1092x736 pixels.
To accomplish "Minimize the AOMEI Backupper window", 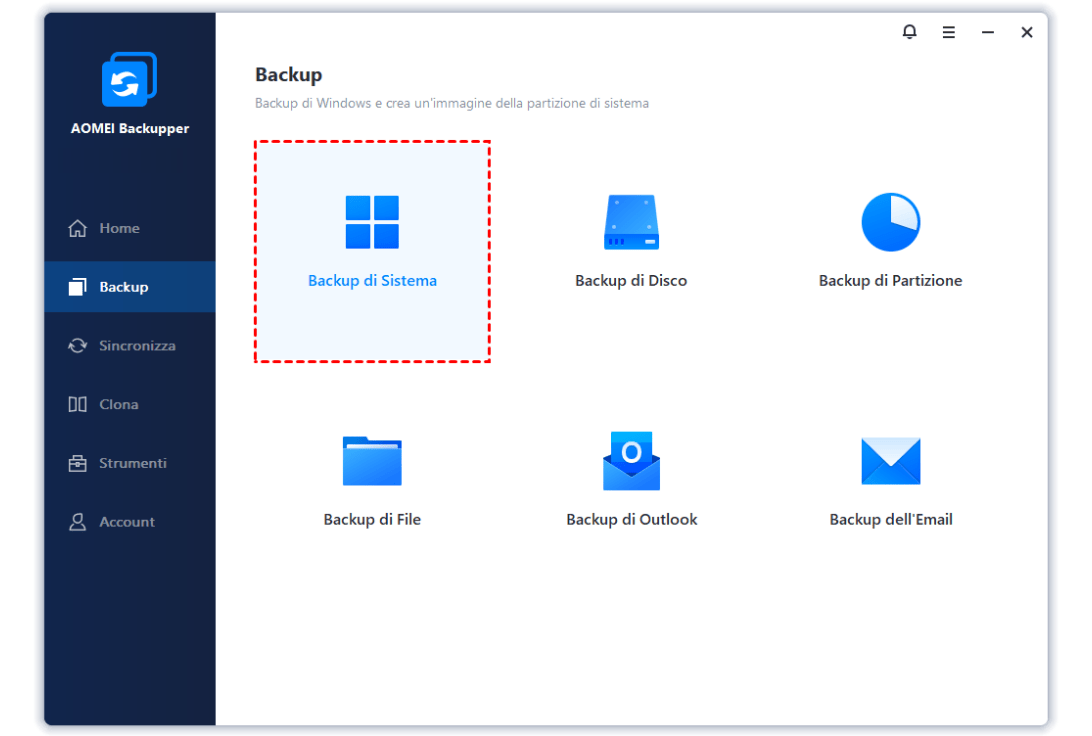I will click(x=988, y=32).
